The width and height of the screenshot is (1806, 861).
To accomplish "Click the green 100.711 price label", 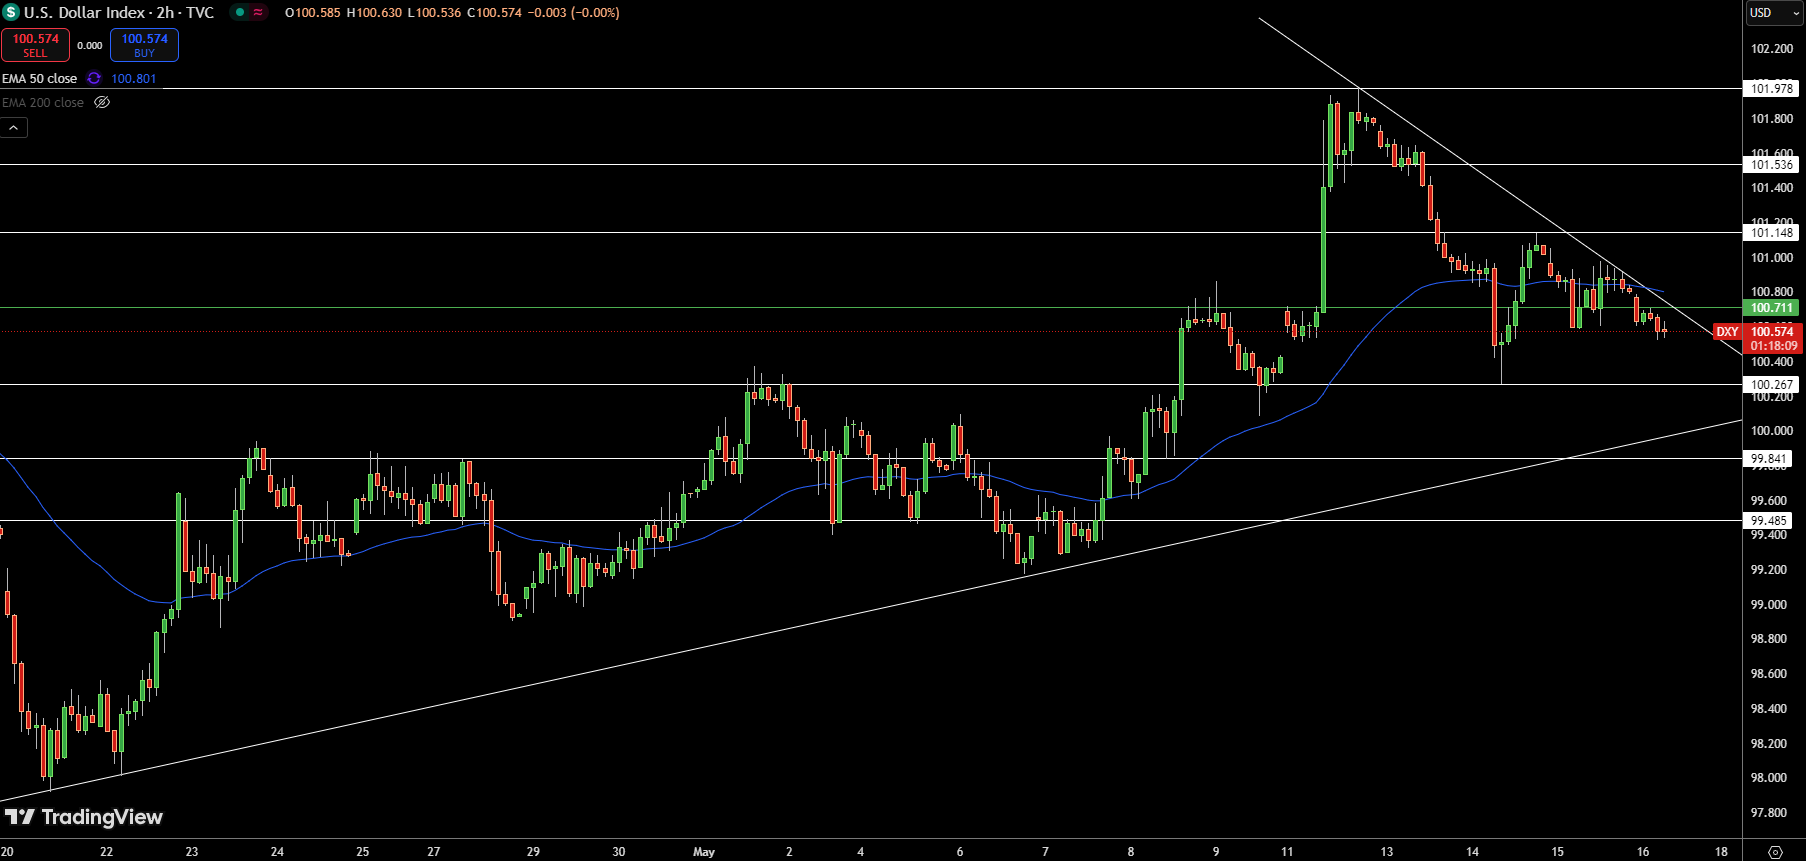I will [1771, 308].
